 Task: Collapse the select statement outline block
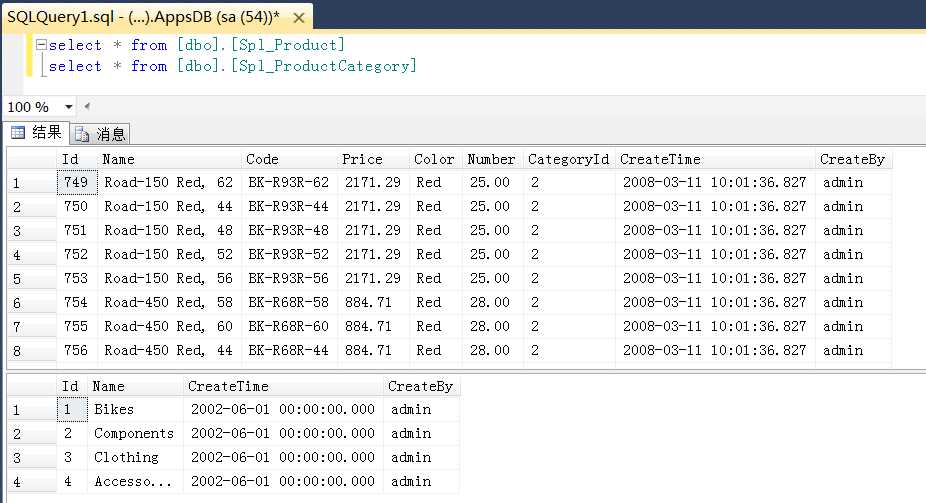[40, 45]
